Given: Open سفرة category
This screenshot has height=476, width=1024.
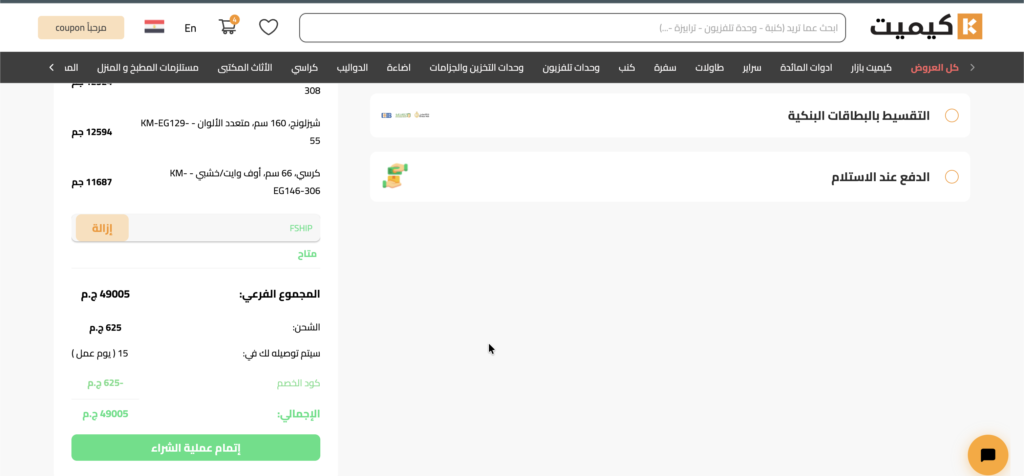Looking at the screenshot, I should coord(665,68).
